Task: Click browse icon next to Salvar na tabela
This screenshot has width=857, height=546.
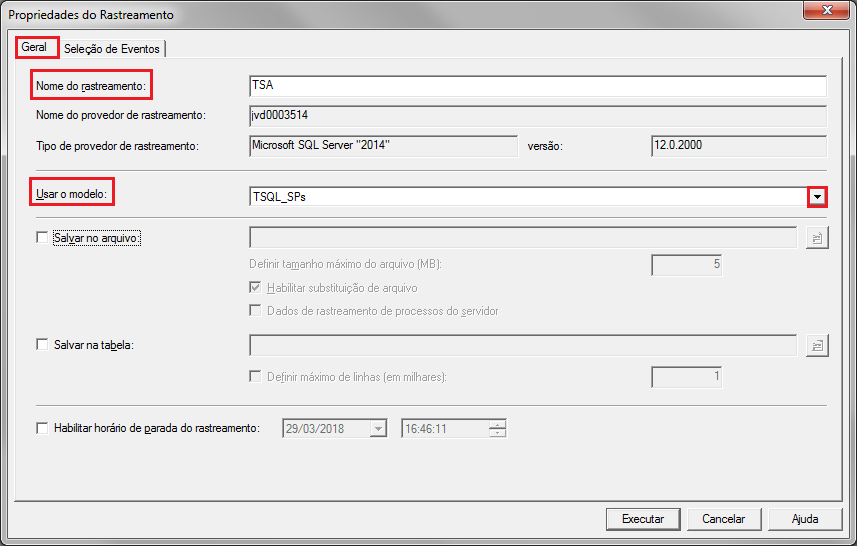Action: (817, 345)
